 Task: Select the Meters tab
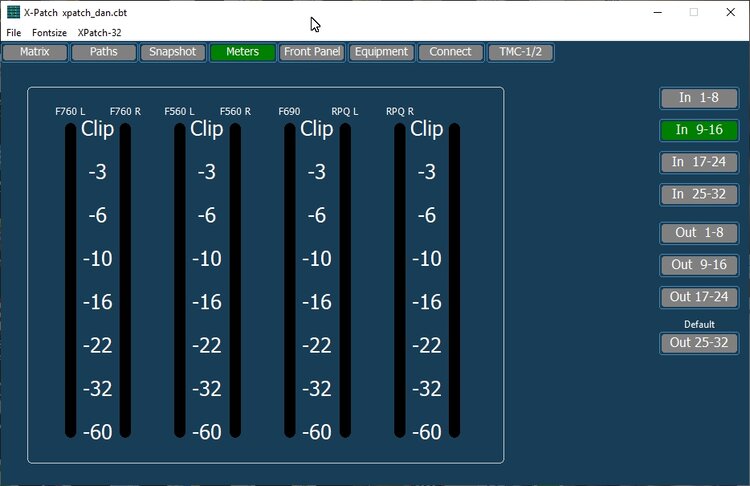point(243,52)
